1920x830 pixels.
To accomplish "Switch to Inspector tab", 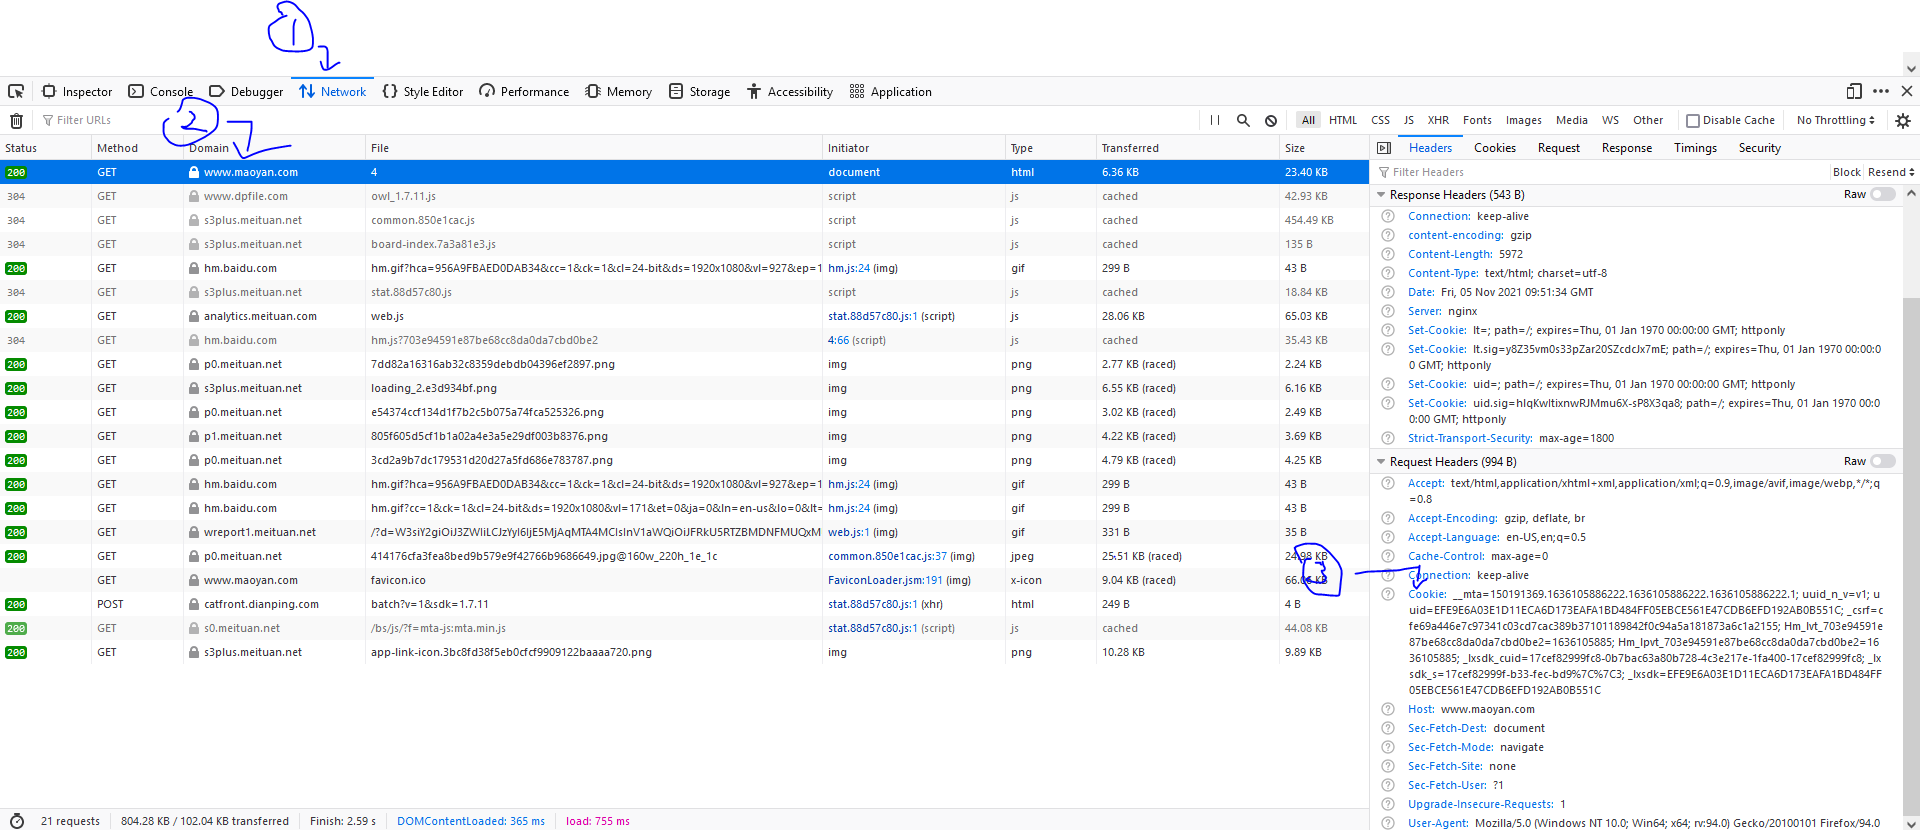I will coord(77,91).
